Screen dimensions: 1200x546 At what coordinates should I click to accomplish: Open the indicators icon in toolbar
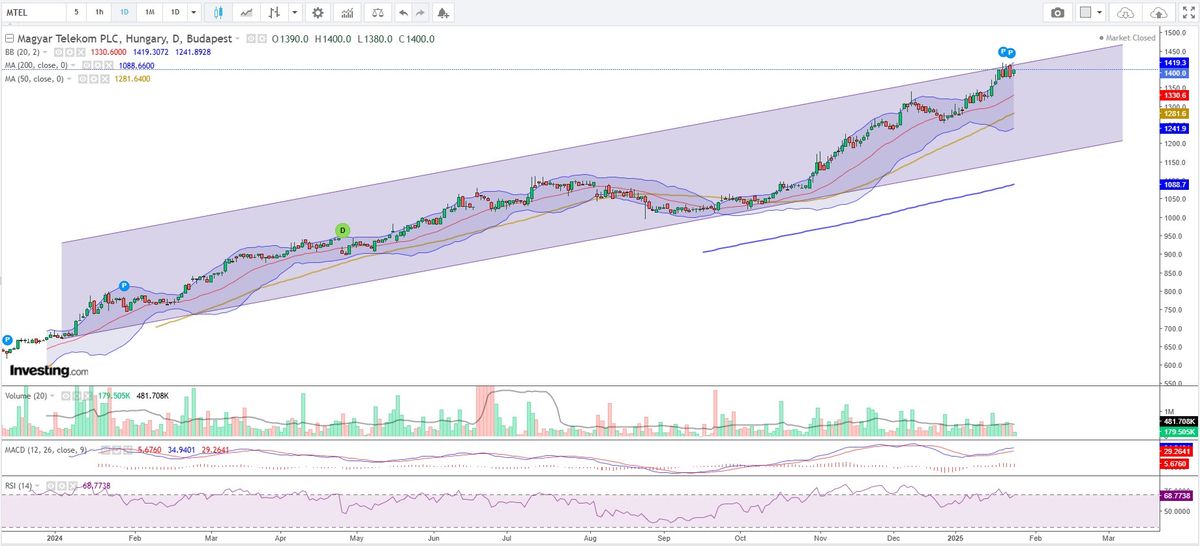[x=346, y=13]
